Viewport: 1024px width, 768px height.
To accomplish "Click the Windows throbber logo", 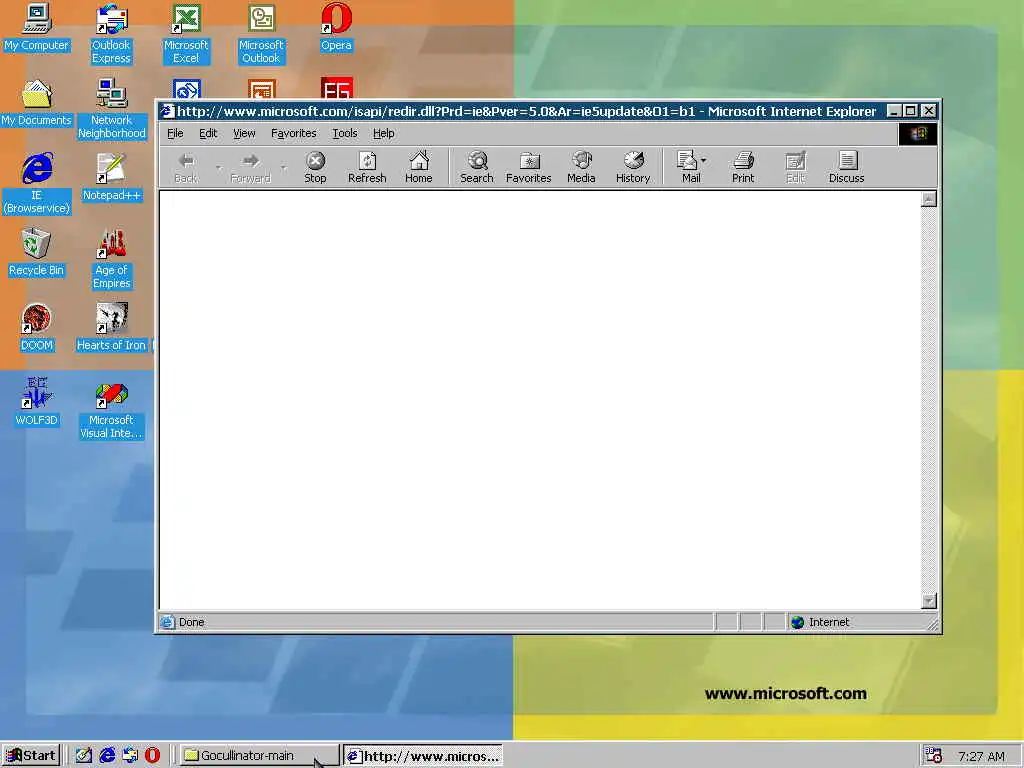I will point(918,134).
